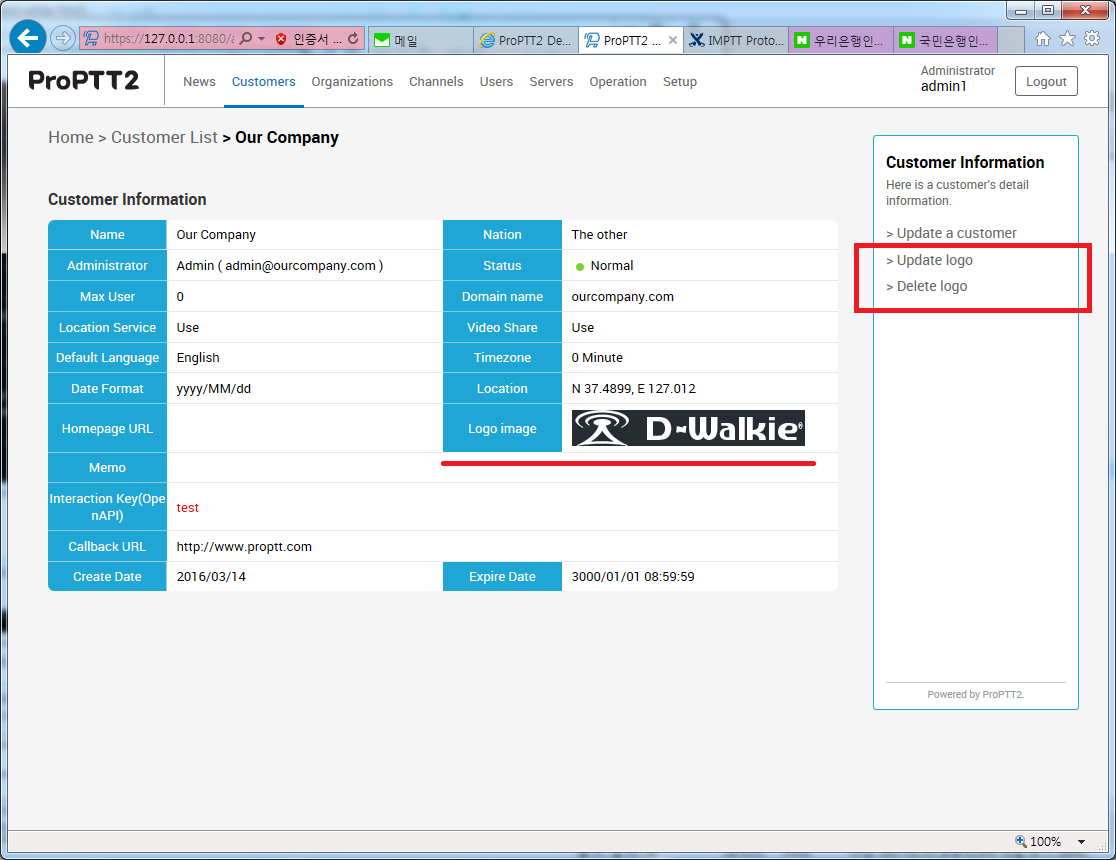
Task: Open the zoom level dropdown arrow
Action: 1082,842
